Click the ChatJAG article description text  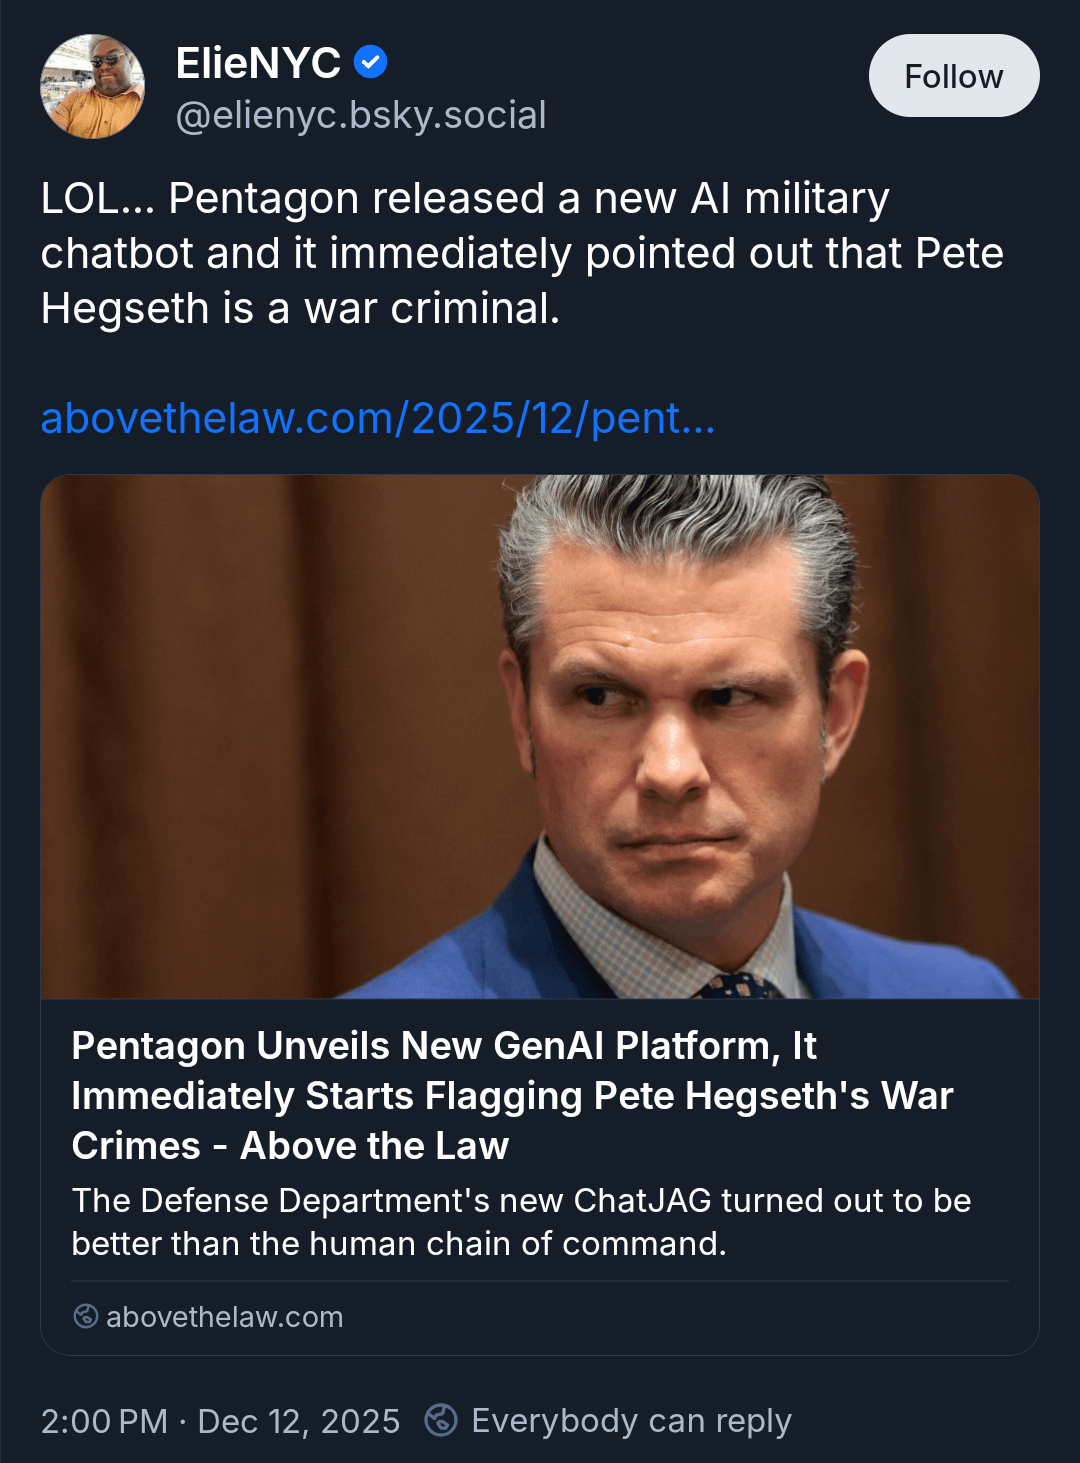(520, 1221)
